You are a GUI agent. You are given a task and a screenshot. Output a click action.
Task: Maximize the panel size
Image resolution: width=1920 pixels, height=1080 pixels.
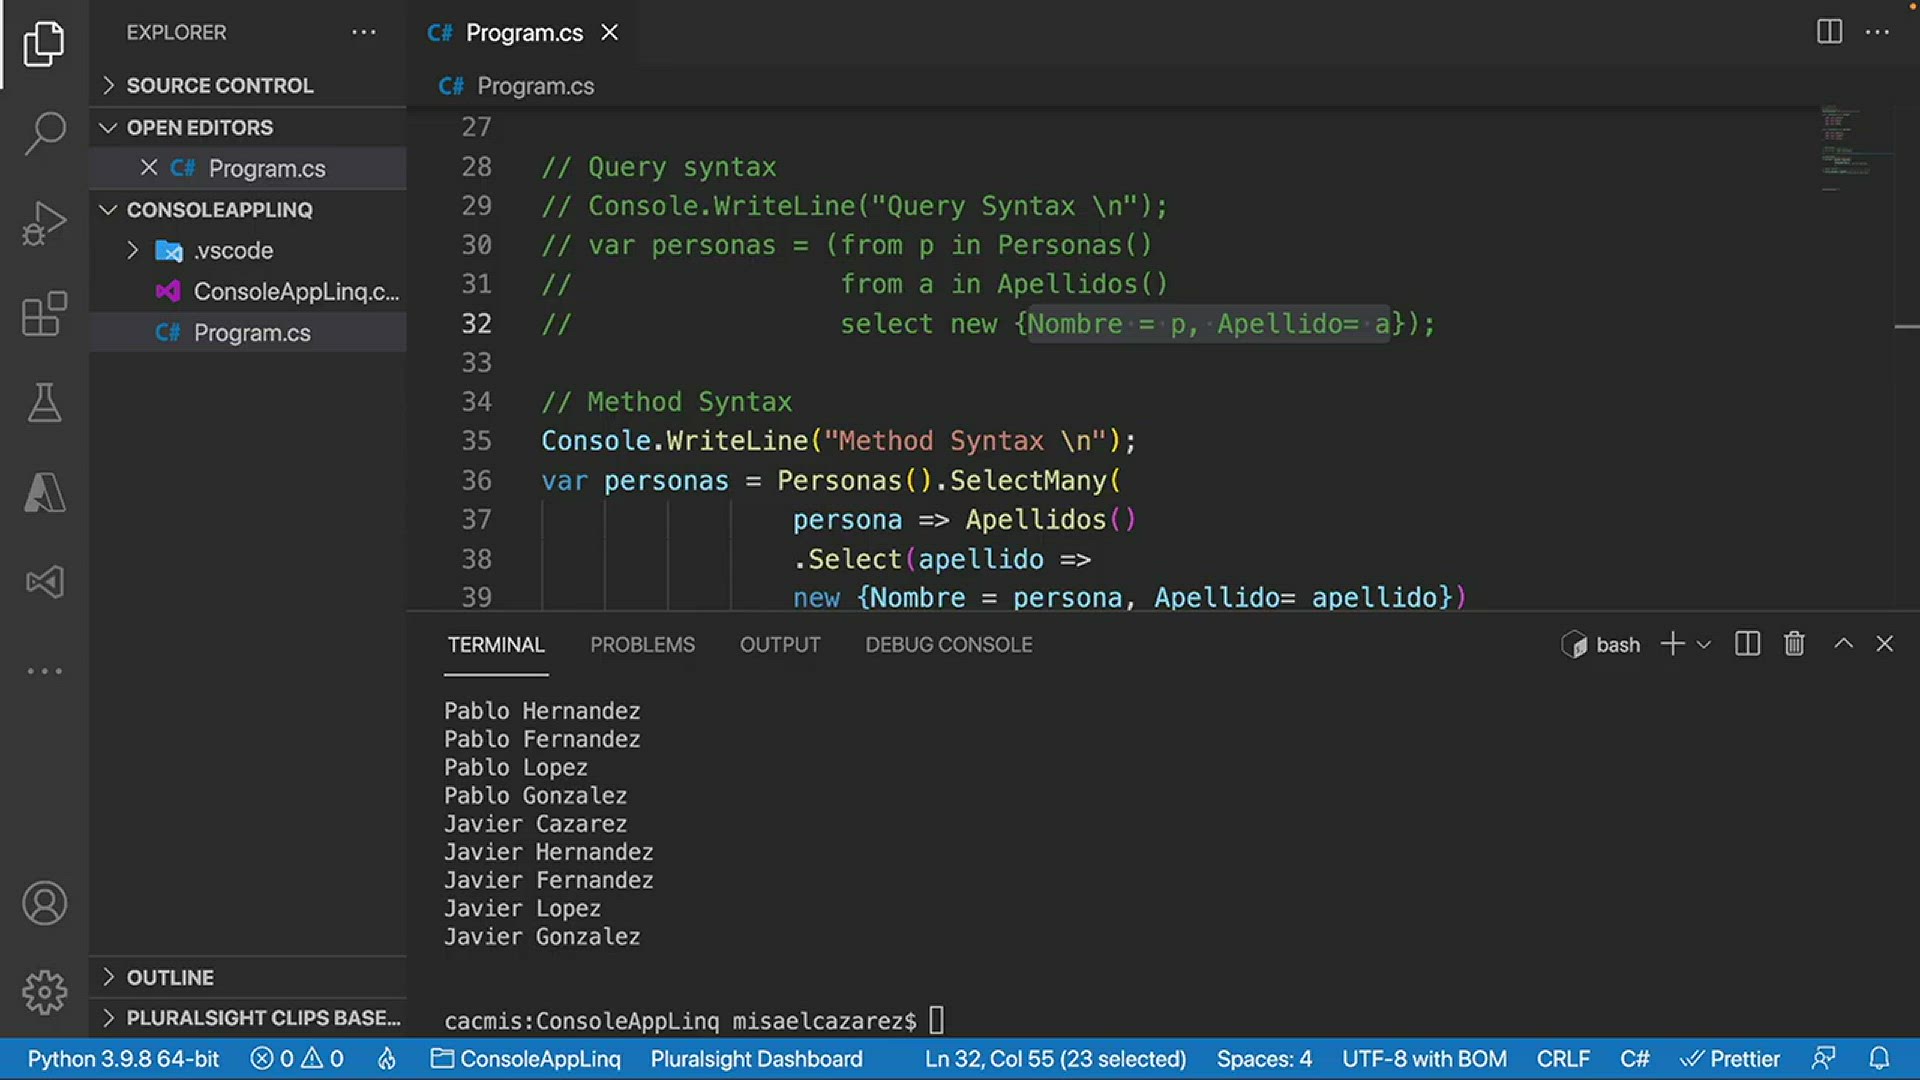pos(1843,644)
